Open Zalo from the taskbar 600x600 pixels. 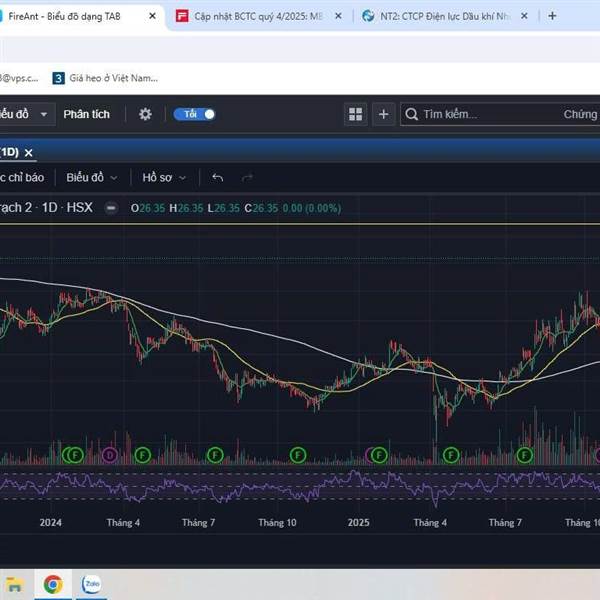91,583
